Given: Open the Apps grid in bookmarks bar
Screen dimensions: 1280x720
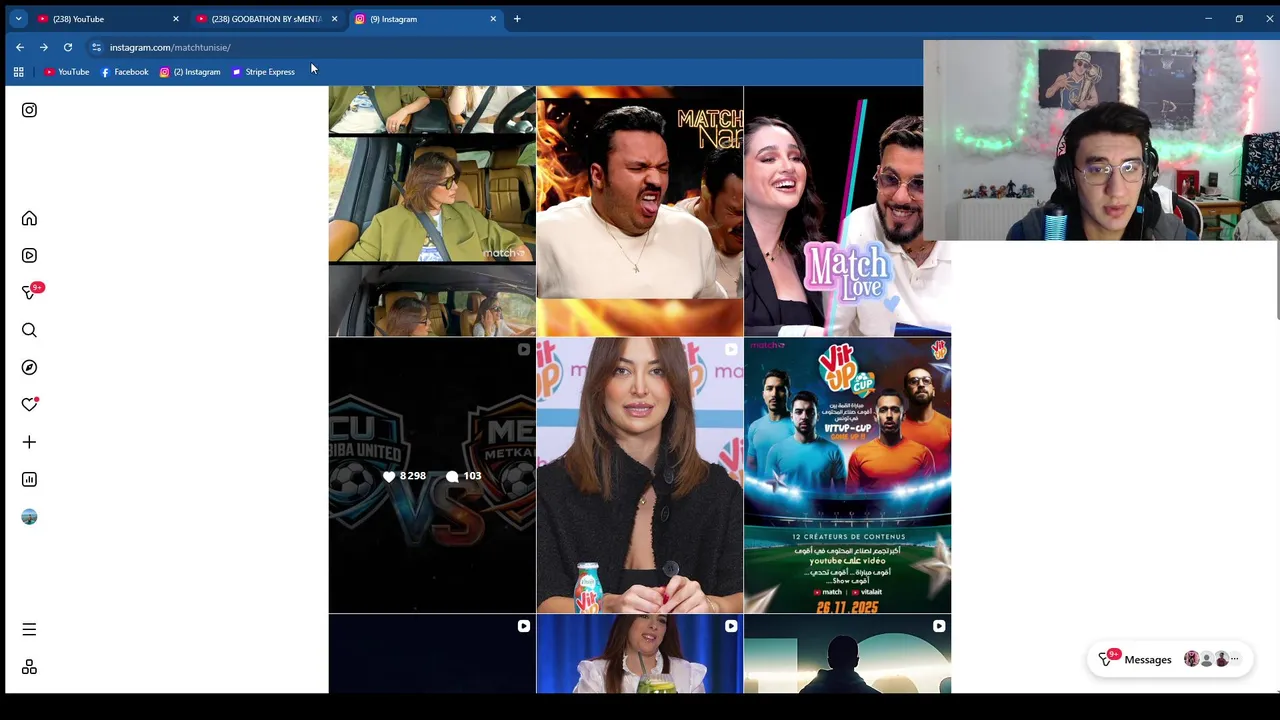Looking at the screenshot, I should (18, 72).
